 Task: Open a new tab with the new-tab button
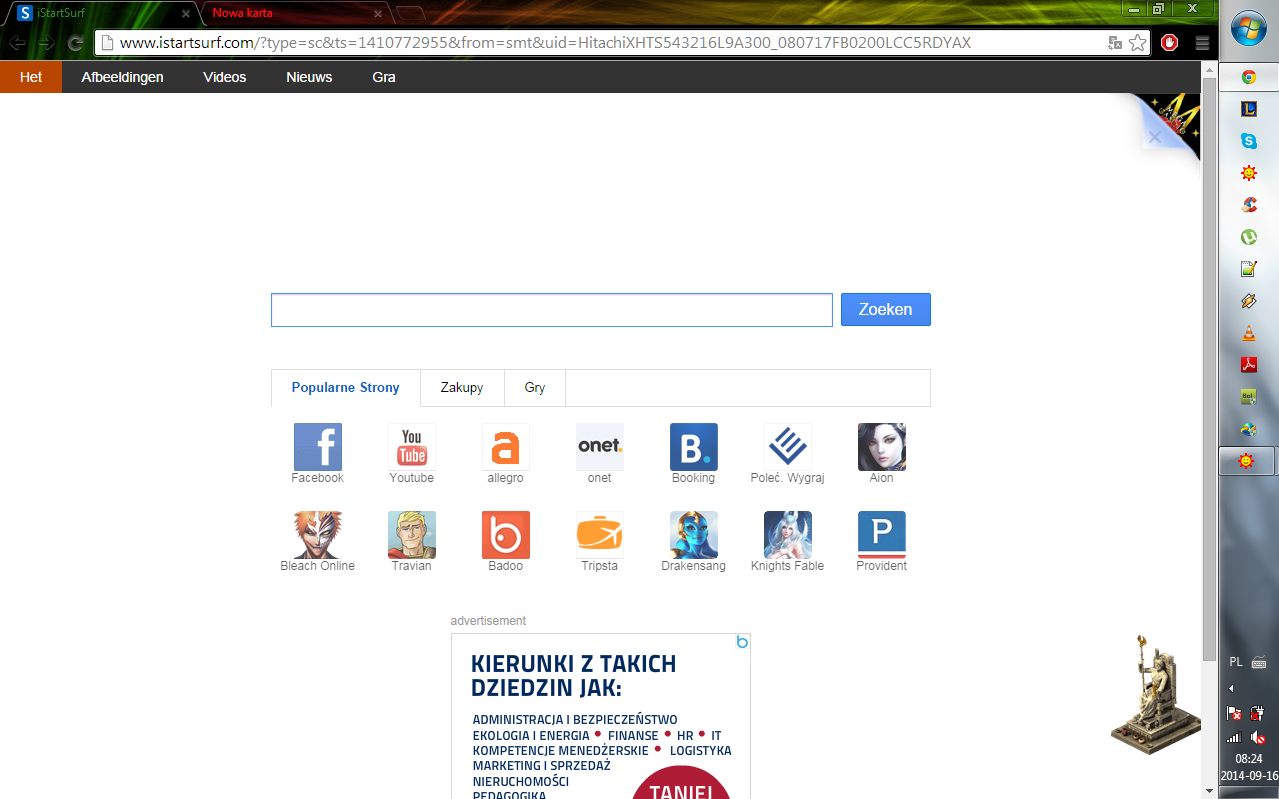point(410,14)
